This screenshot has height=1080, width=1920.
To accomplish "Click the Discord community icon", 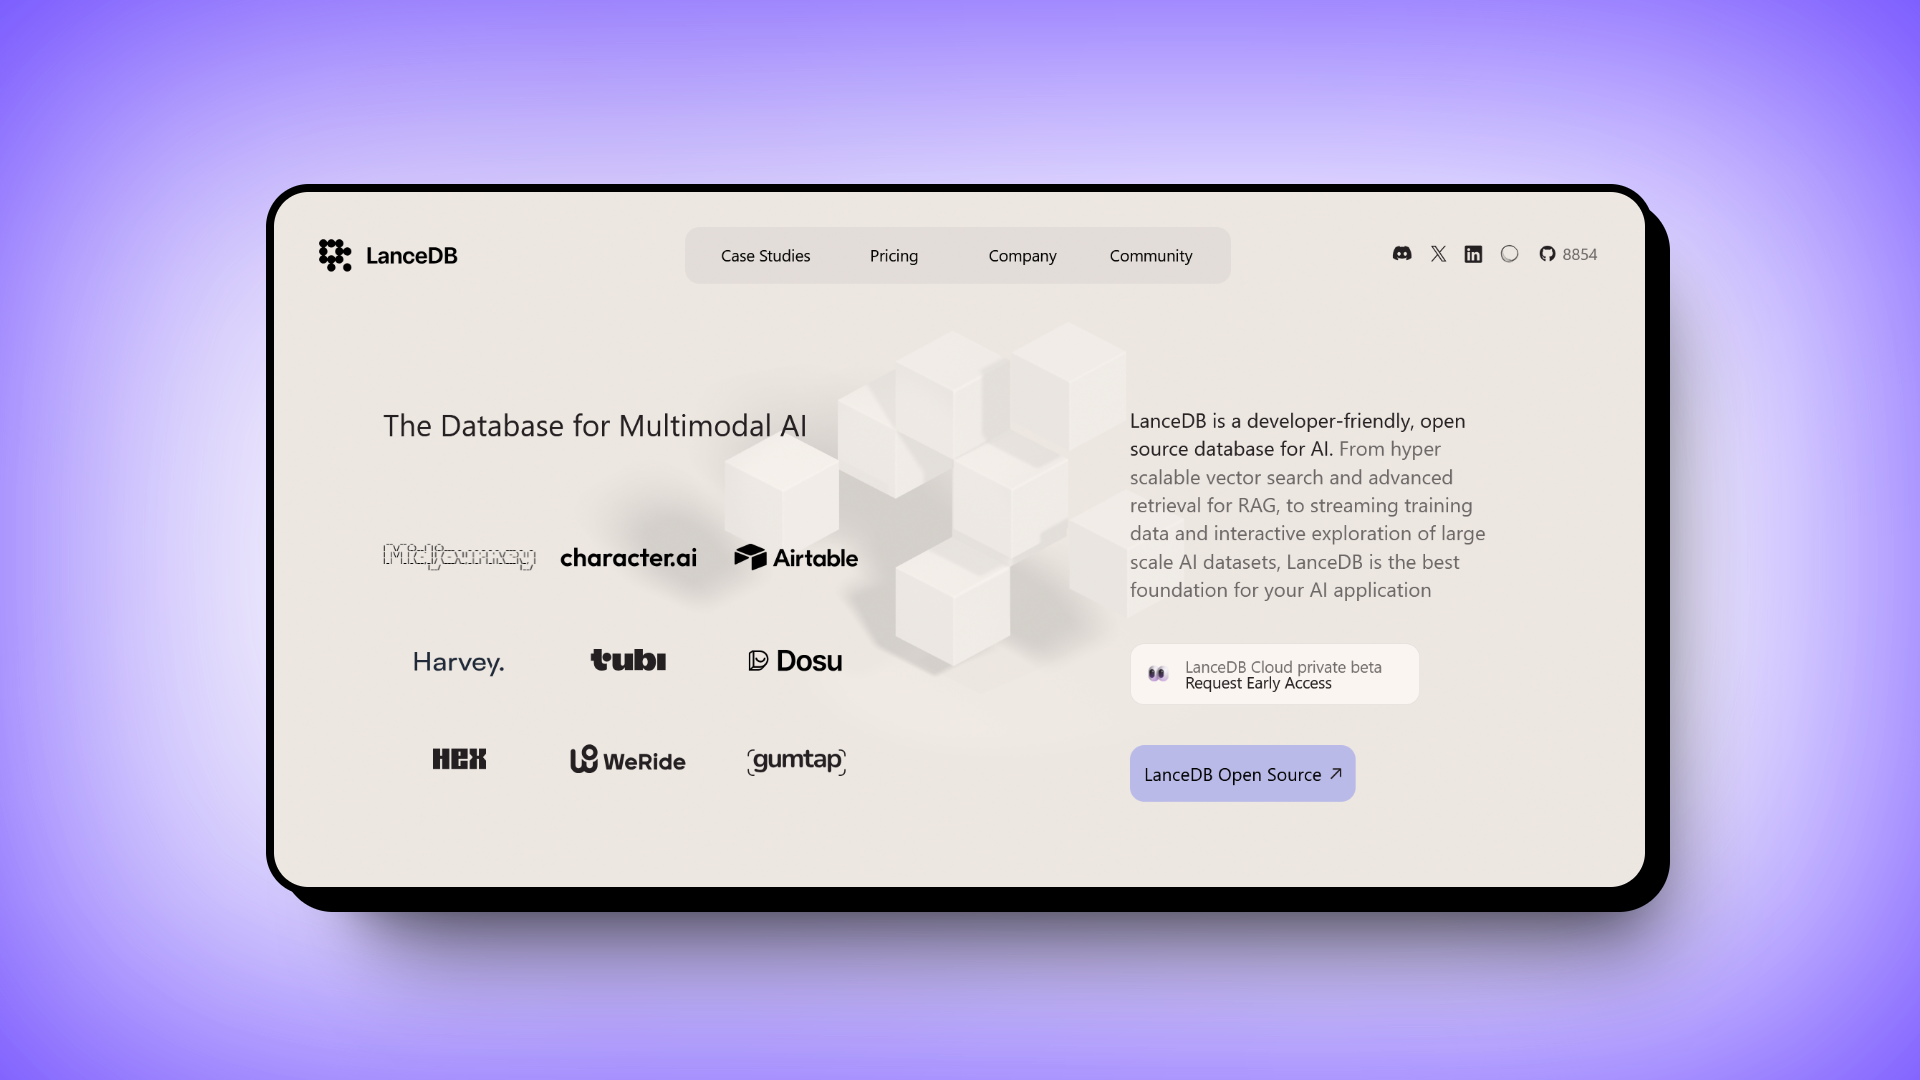I will pos(1402,253).
